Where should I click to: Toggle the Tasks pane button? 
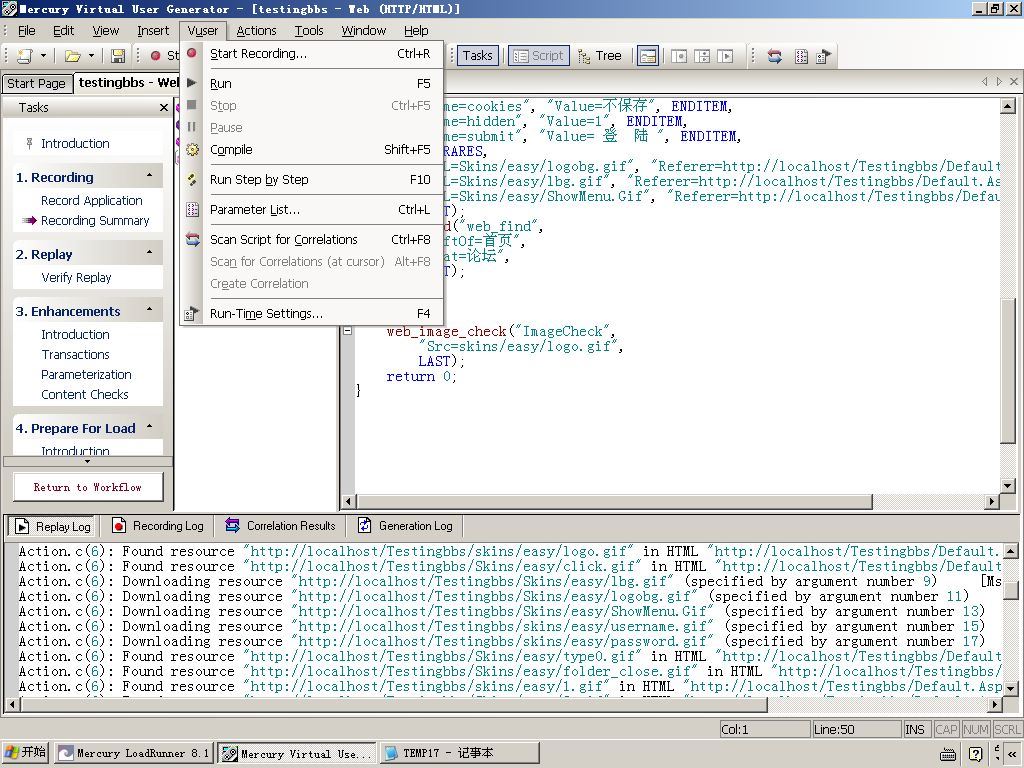coord(477,56)
